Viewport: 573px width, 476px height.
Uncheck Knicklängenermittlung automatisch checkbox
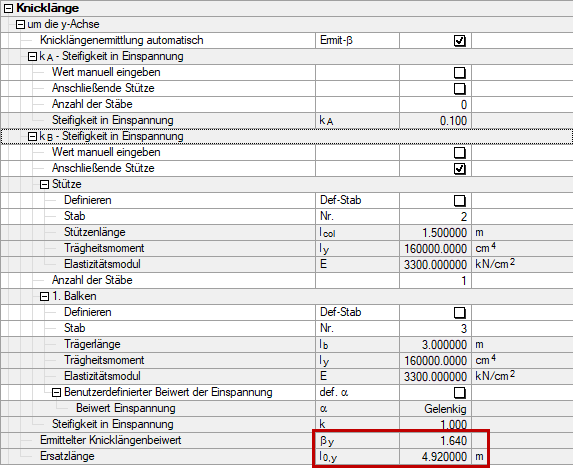(460, 41)
